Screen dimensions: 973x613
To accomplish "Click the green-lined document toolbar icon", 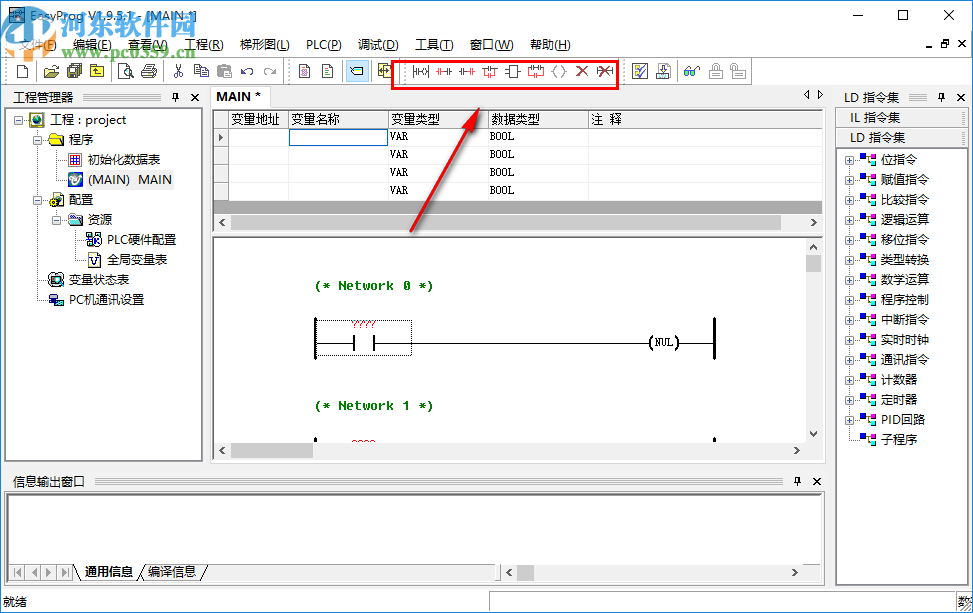I will (327, 72).
